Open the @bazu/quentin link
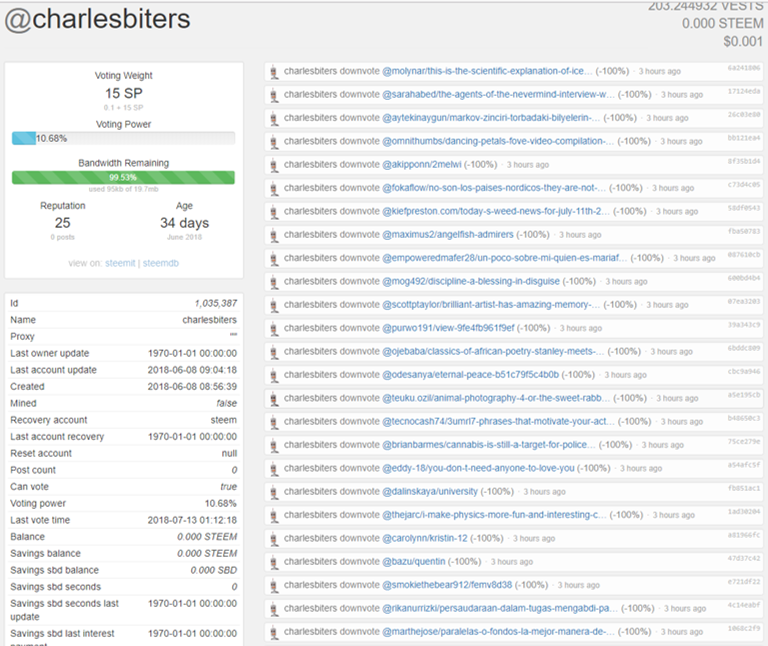 pos(413,561)
